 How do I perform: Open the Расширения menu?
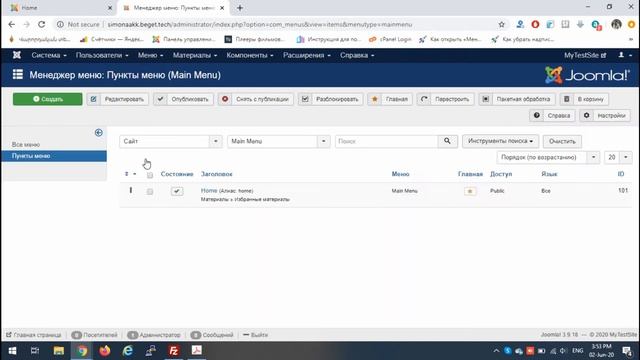307,55
